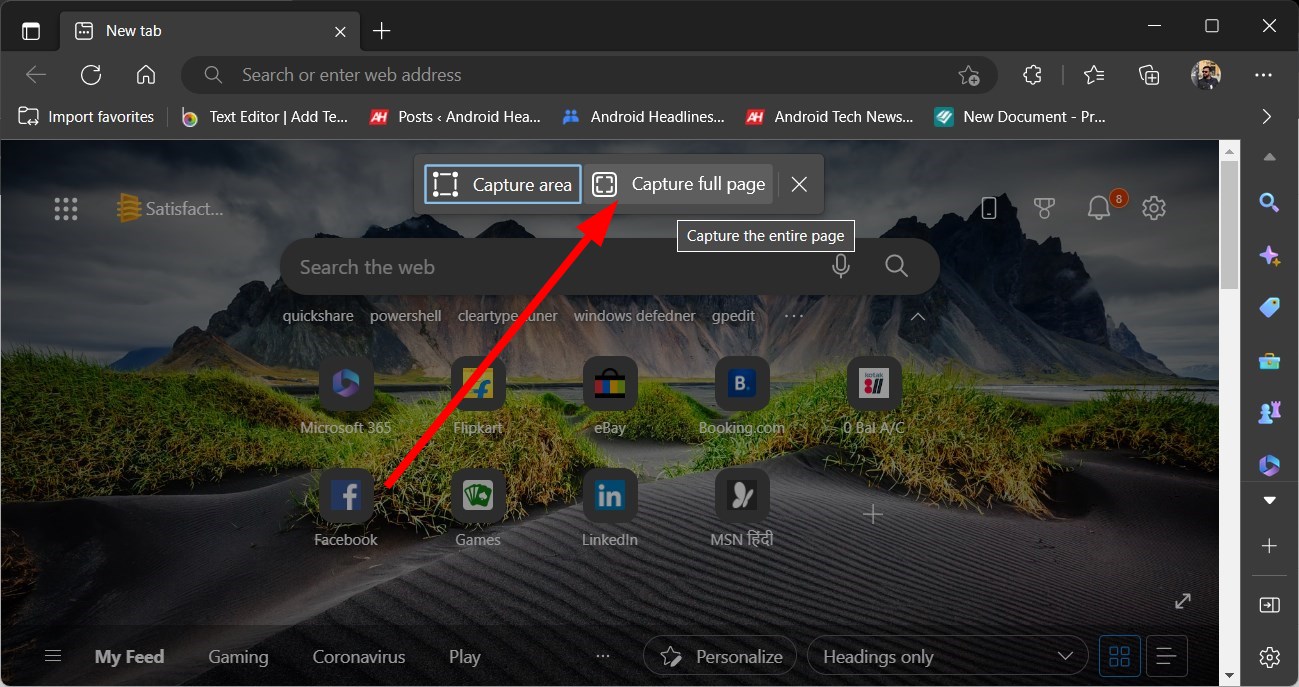Open Games quick link
The width and height of the screenshot is (1299, 687).
point(478,509)
